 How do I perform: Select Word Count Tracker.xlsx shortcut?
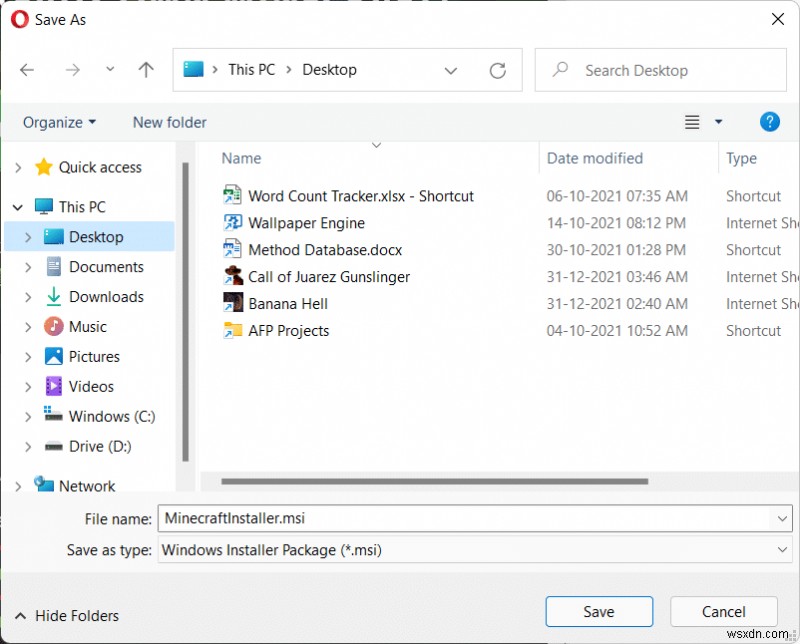point(360,196)
